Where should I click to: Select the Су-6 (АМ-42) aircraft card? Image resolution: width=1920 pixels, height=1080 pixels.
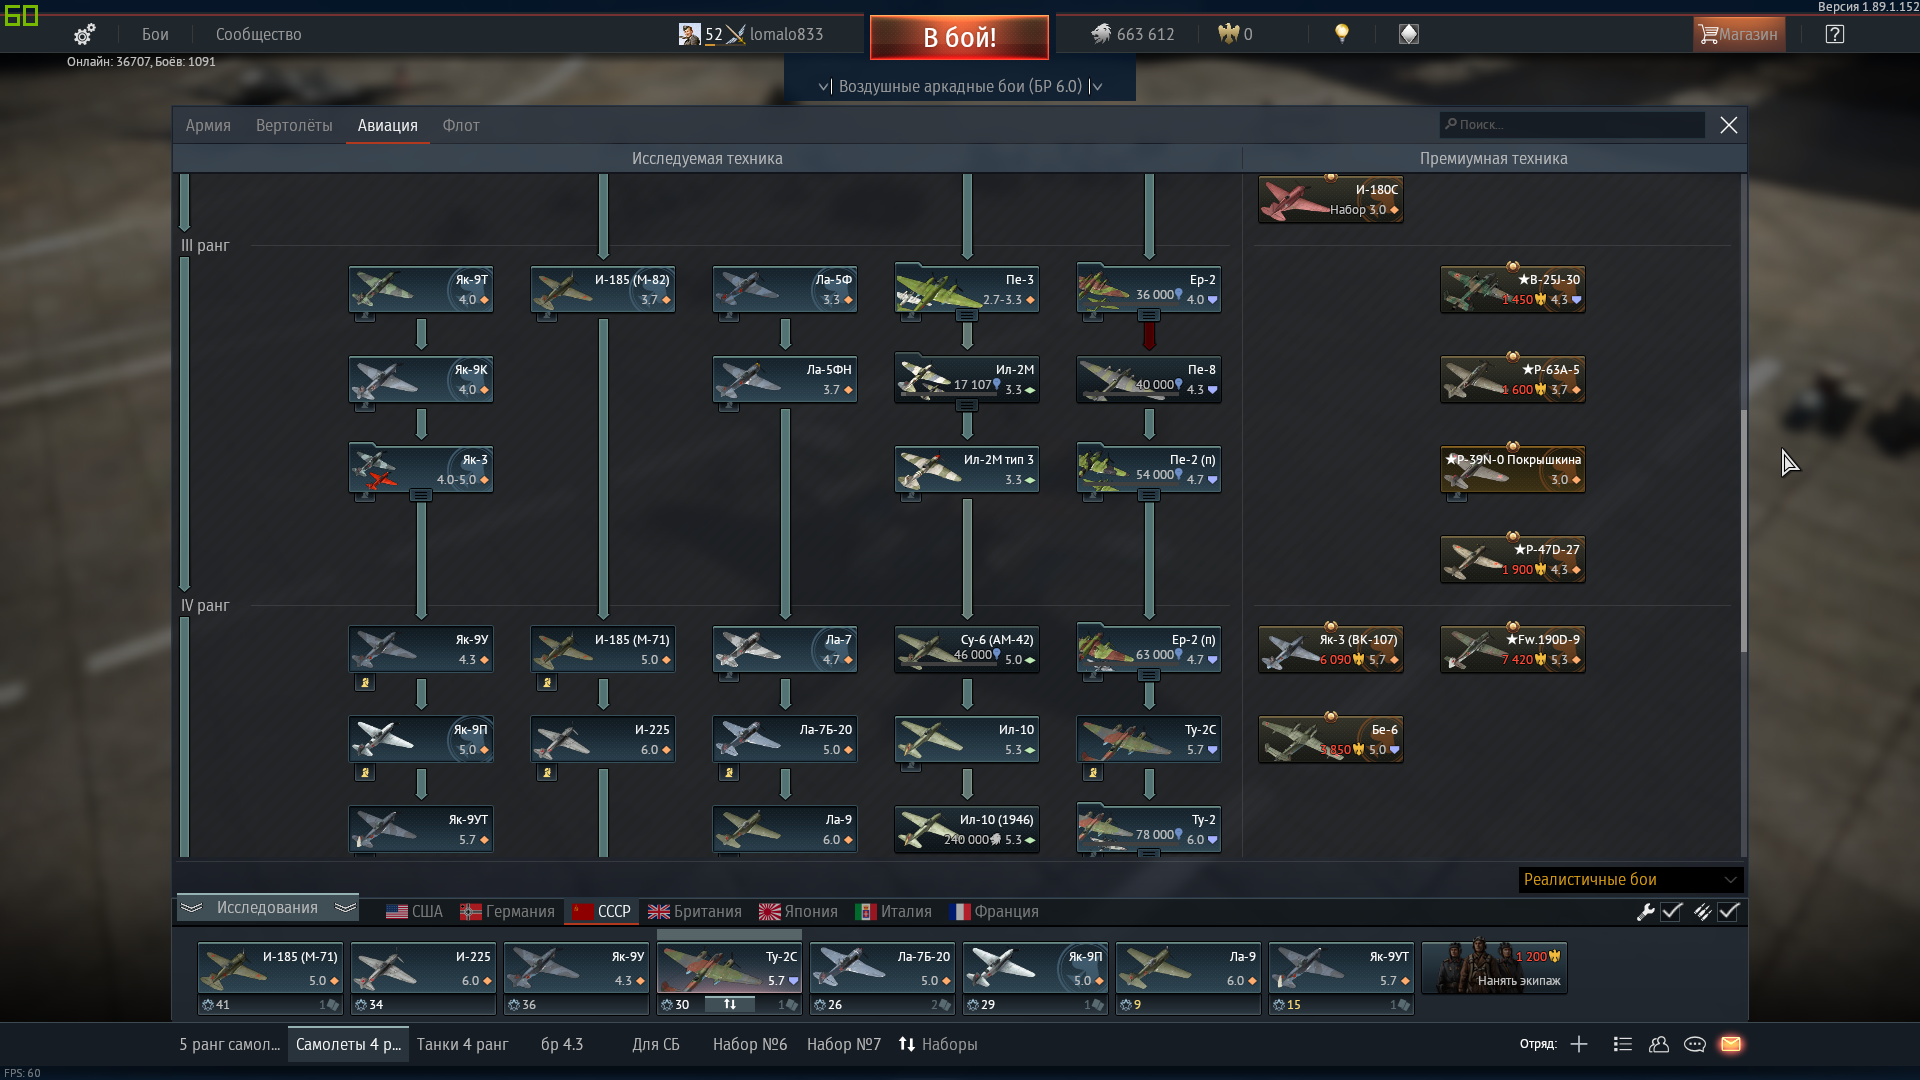tap(967, 650)
